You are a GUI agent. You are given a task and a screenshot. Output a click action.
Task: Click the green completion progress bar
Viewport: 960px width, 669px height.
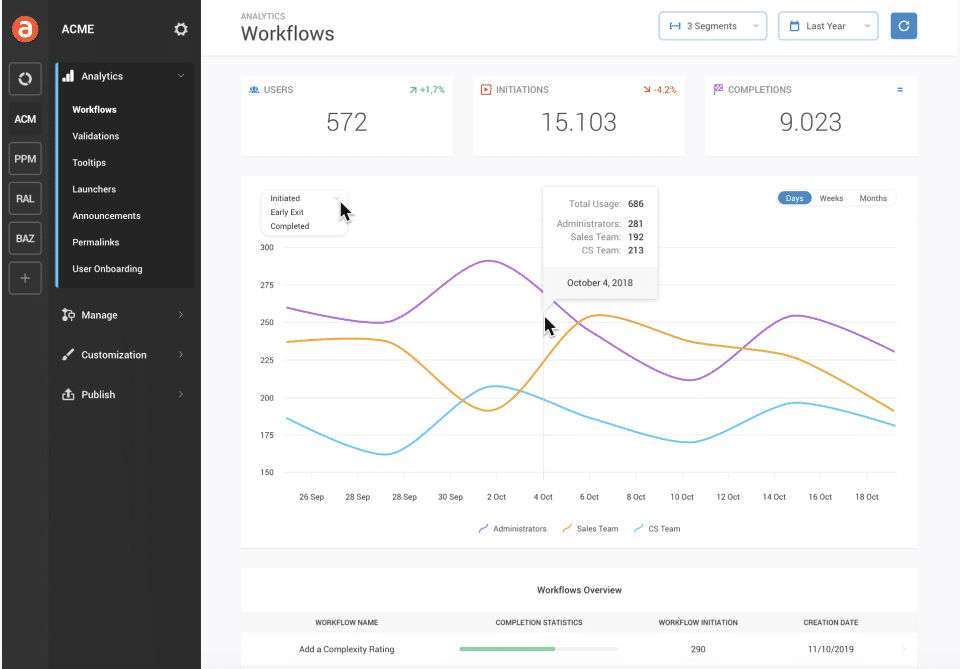coord(507,649)
